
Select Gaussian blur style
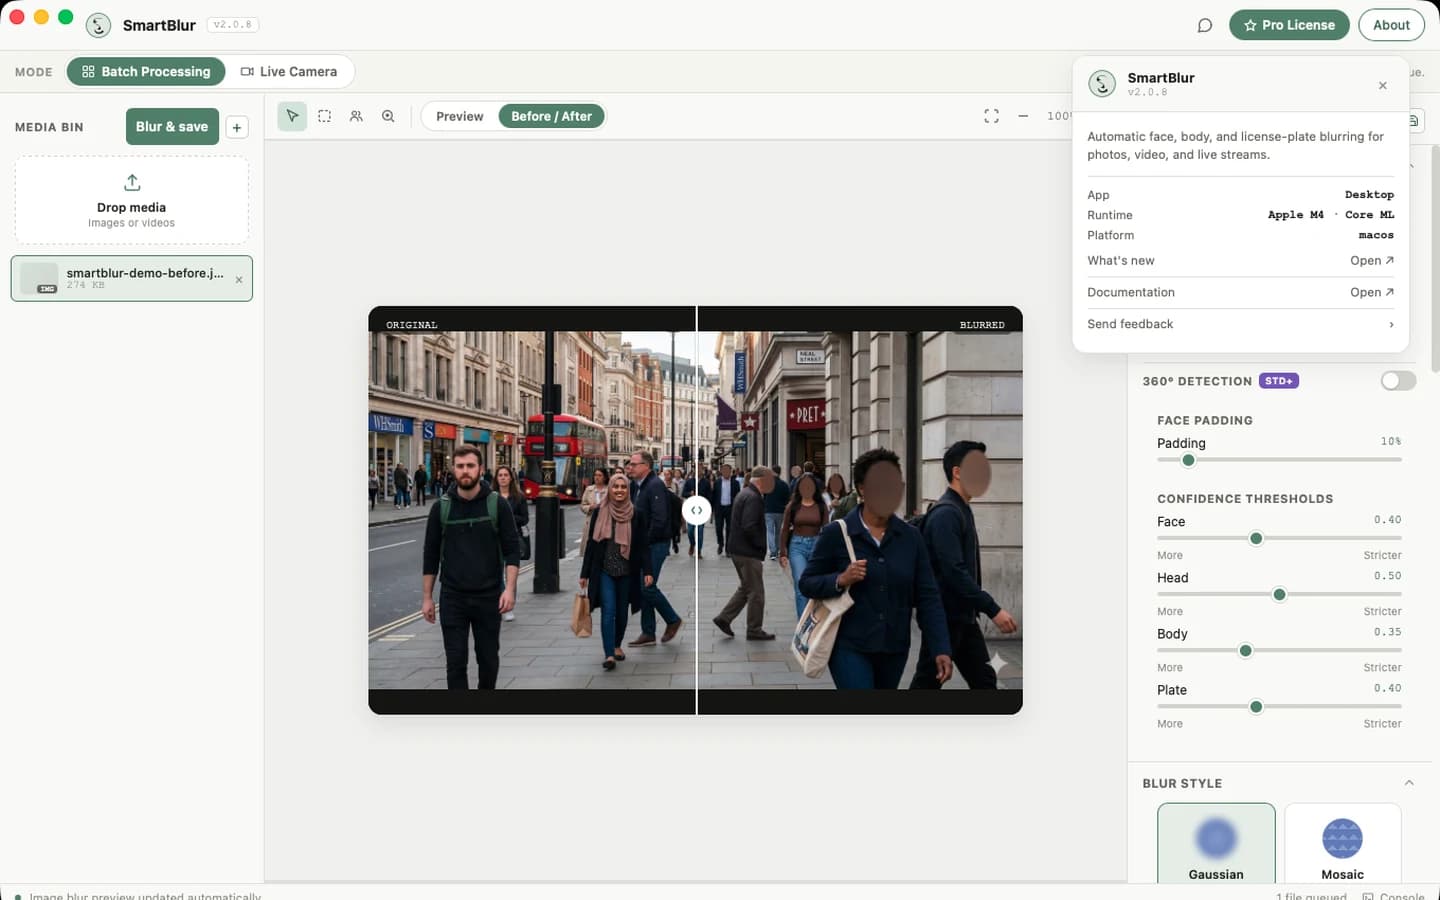pos(1216,844)
